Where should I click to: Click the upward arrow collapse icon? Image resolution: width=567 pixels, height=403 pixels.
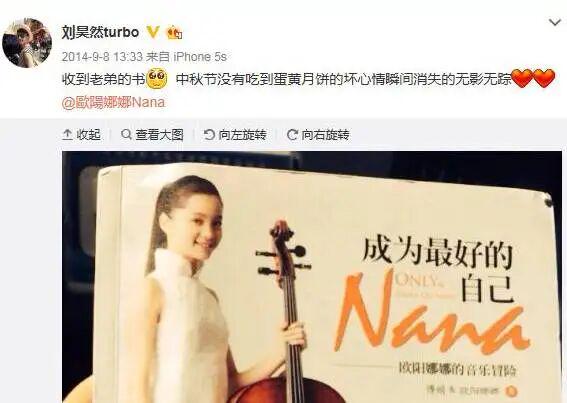point(67,135)
